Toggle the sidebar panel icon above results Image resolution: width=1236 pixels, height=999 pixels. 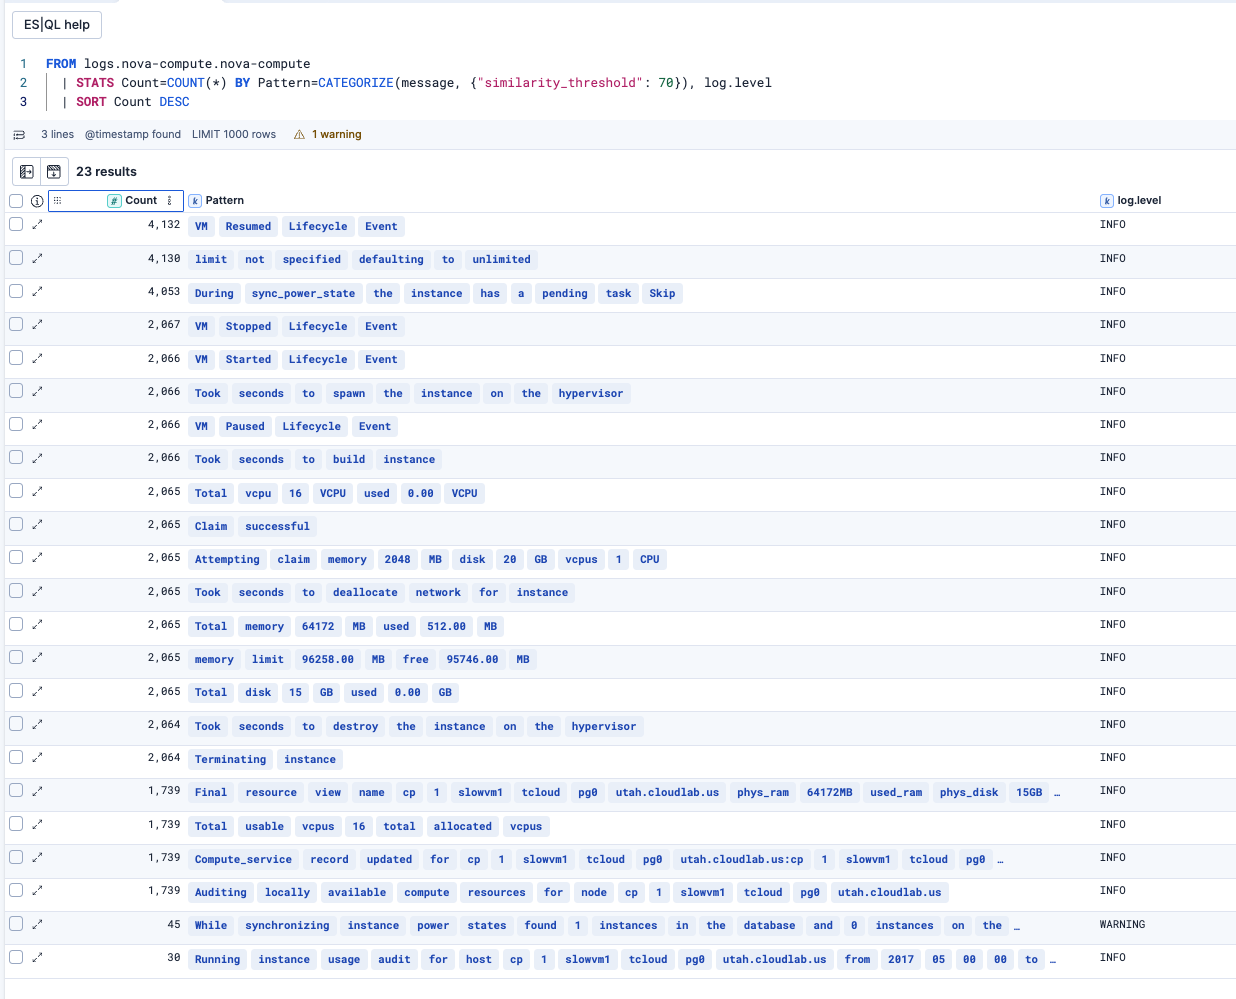tap(27, 172)
